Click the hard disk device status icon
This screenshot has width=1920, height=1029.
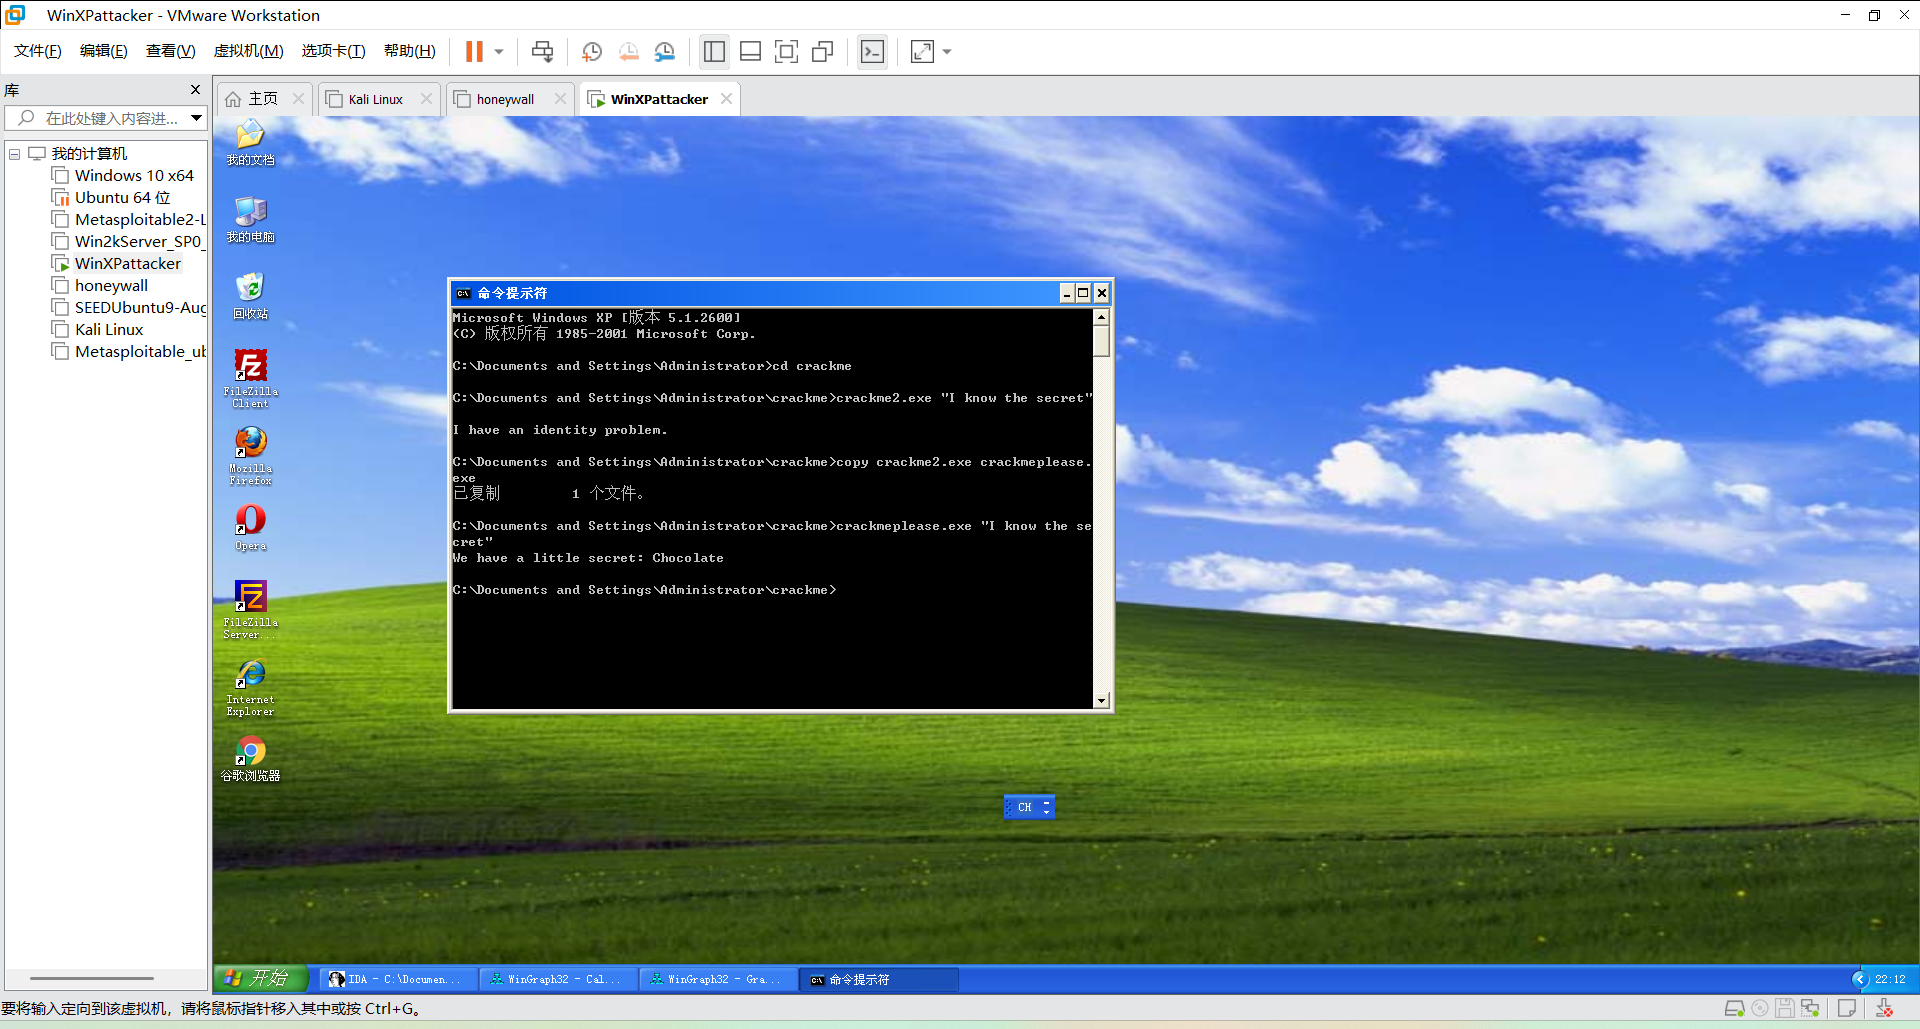1735,1008
